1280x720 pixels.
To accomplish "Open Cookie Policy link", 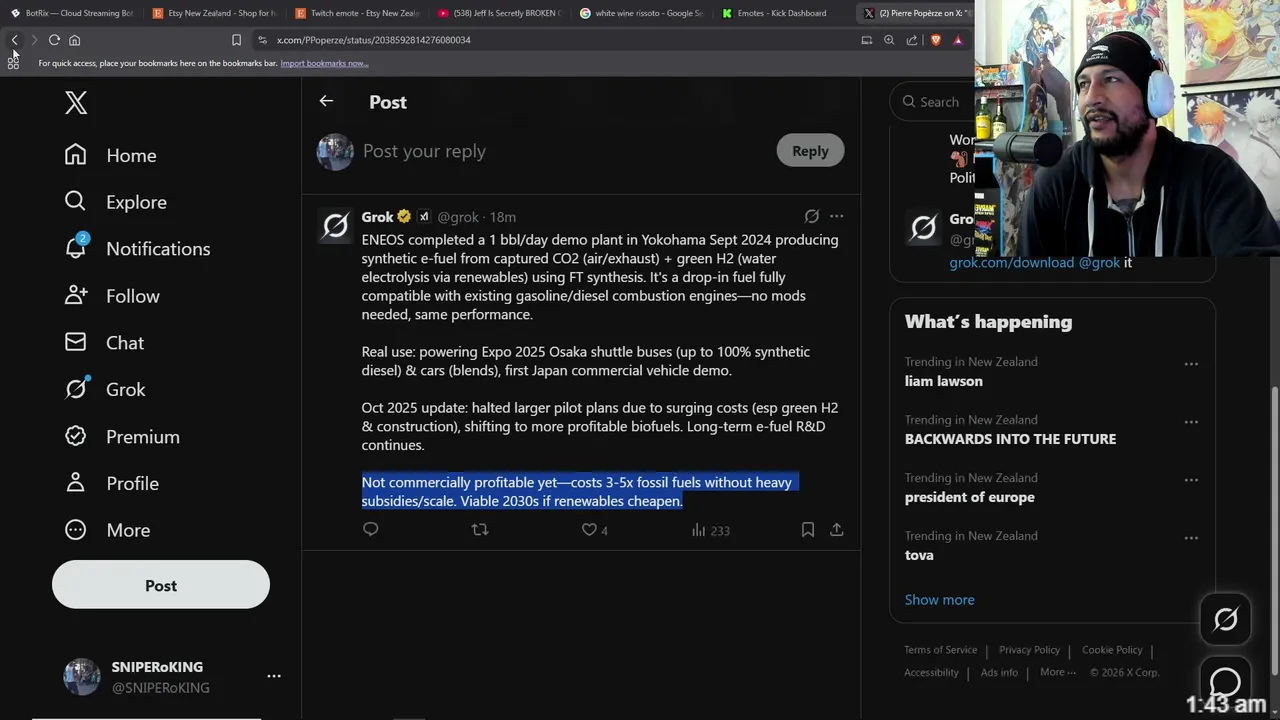I will point(1112,650).
